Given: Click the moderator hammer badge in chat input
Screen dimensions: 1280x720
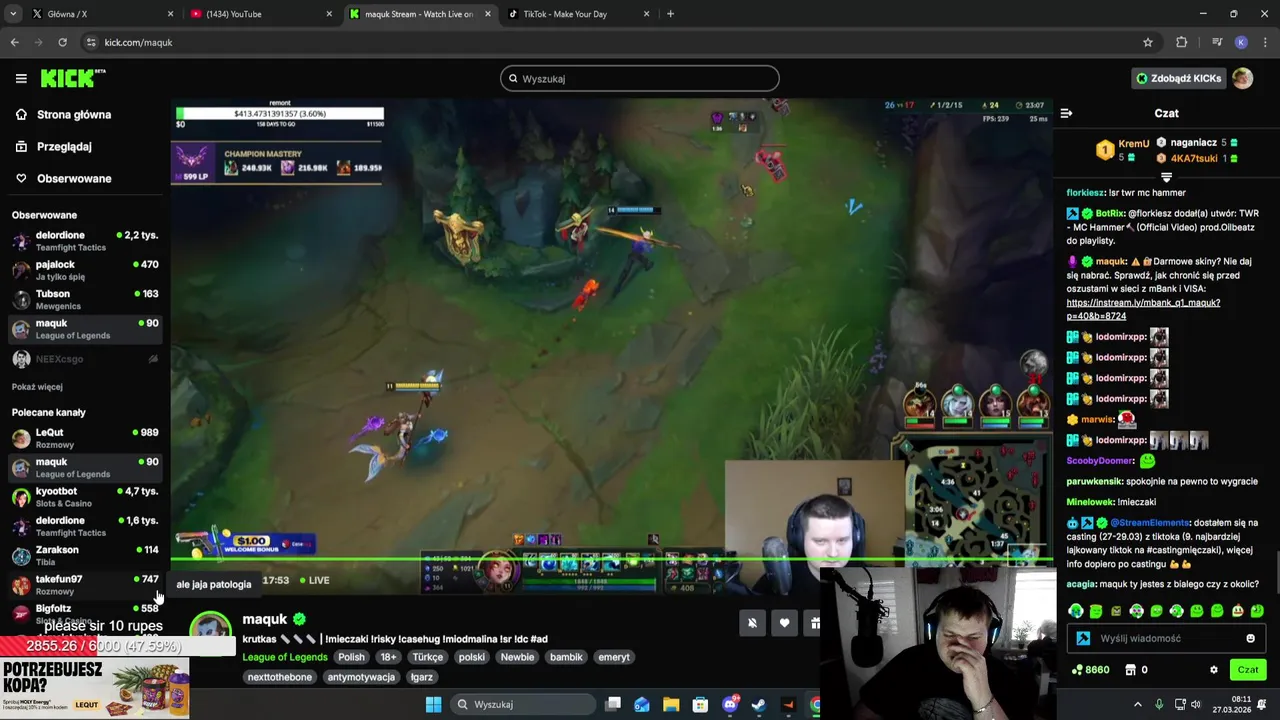Looking at the screenshot, I should point(1083,638).
